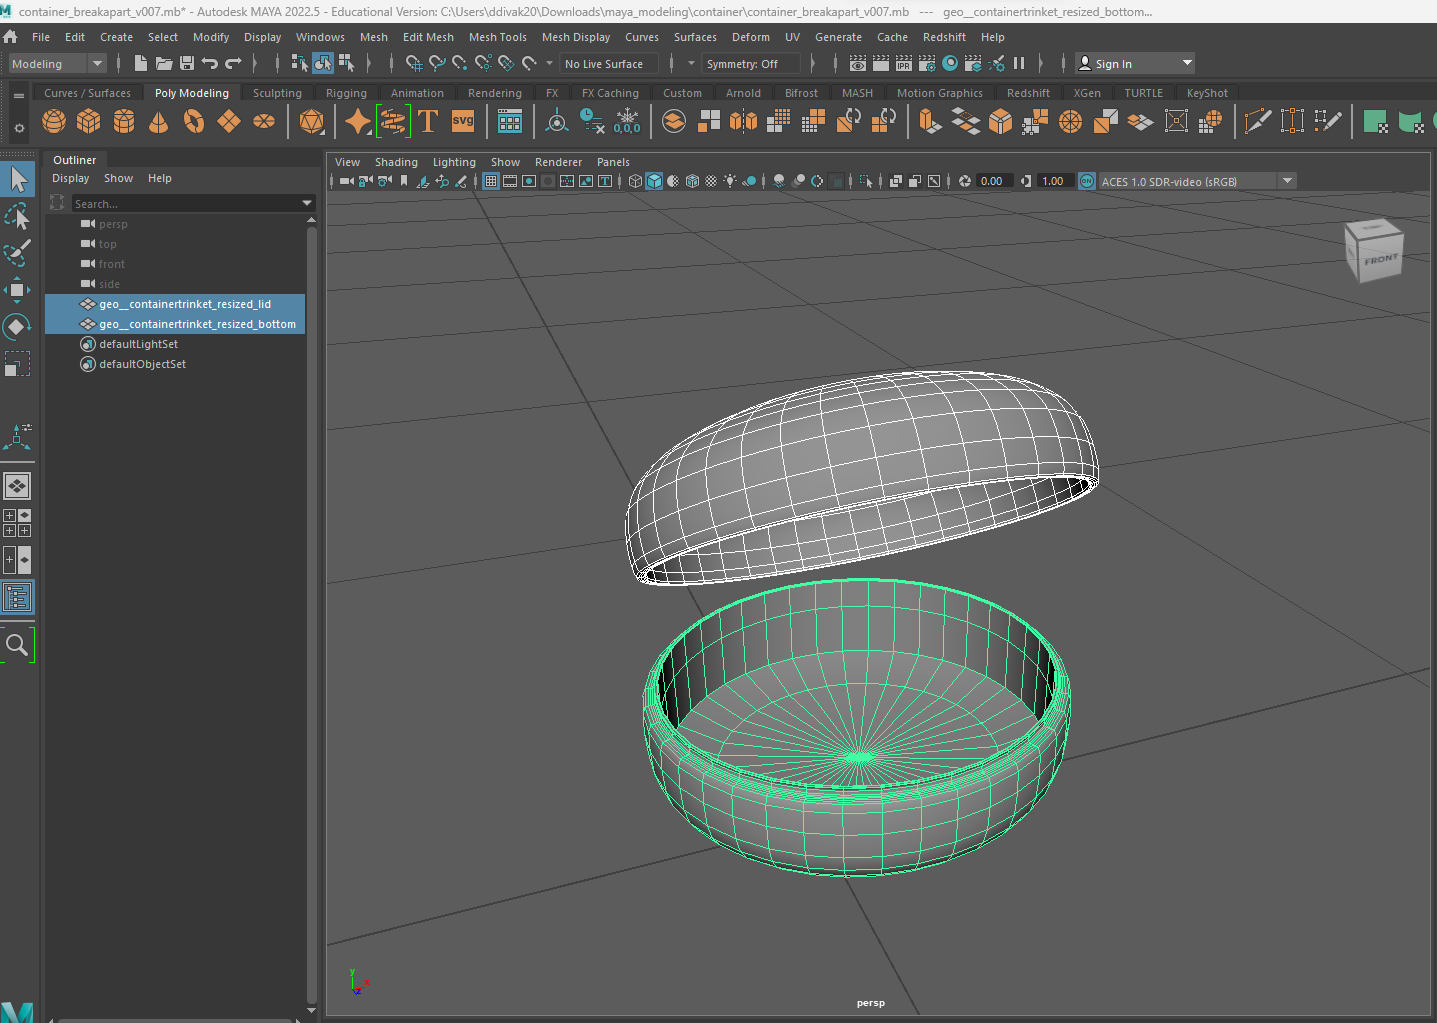Image resolution: width=1437 pixels, height=1023 pixels.
Task: Toggle the viewport grid display
Action: click(491, 181)
